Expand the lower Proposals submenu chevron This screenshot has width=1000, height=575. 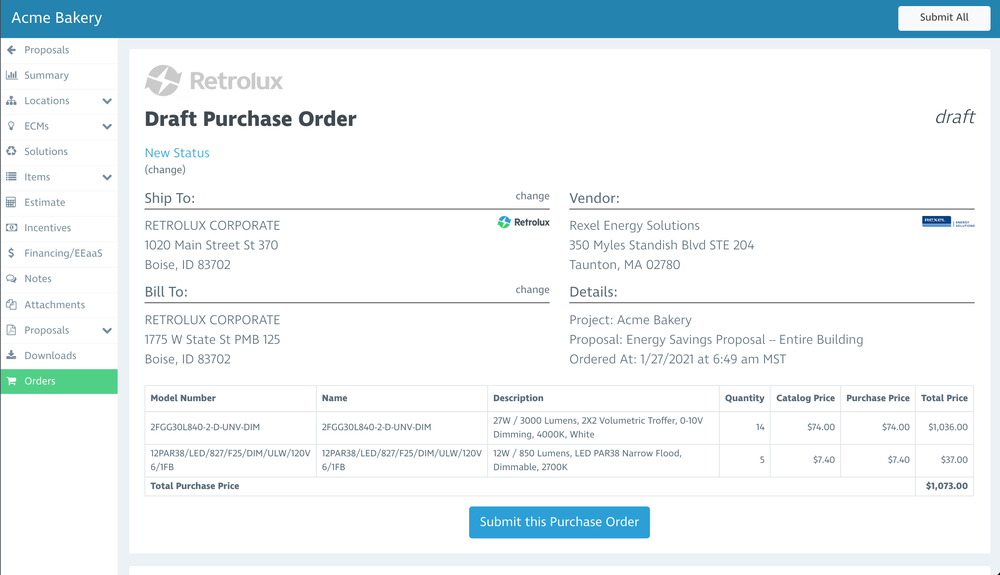(x=107, y=330)
